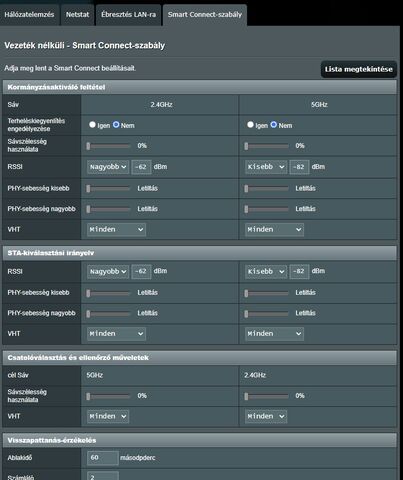
Task: Click the -62 dBm field in STA-kiválasztási section
Action: tap(141, 271)
